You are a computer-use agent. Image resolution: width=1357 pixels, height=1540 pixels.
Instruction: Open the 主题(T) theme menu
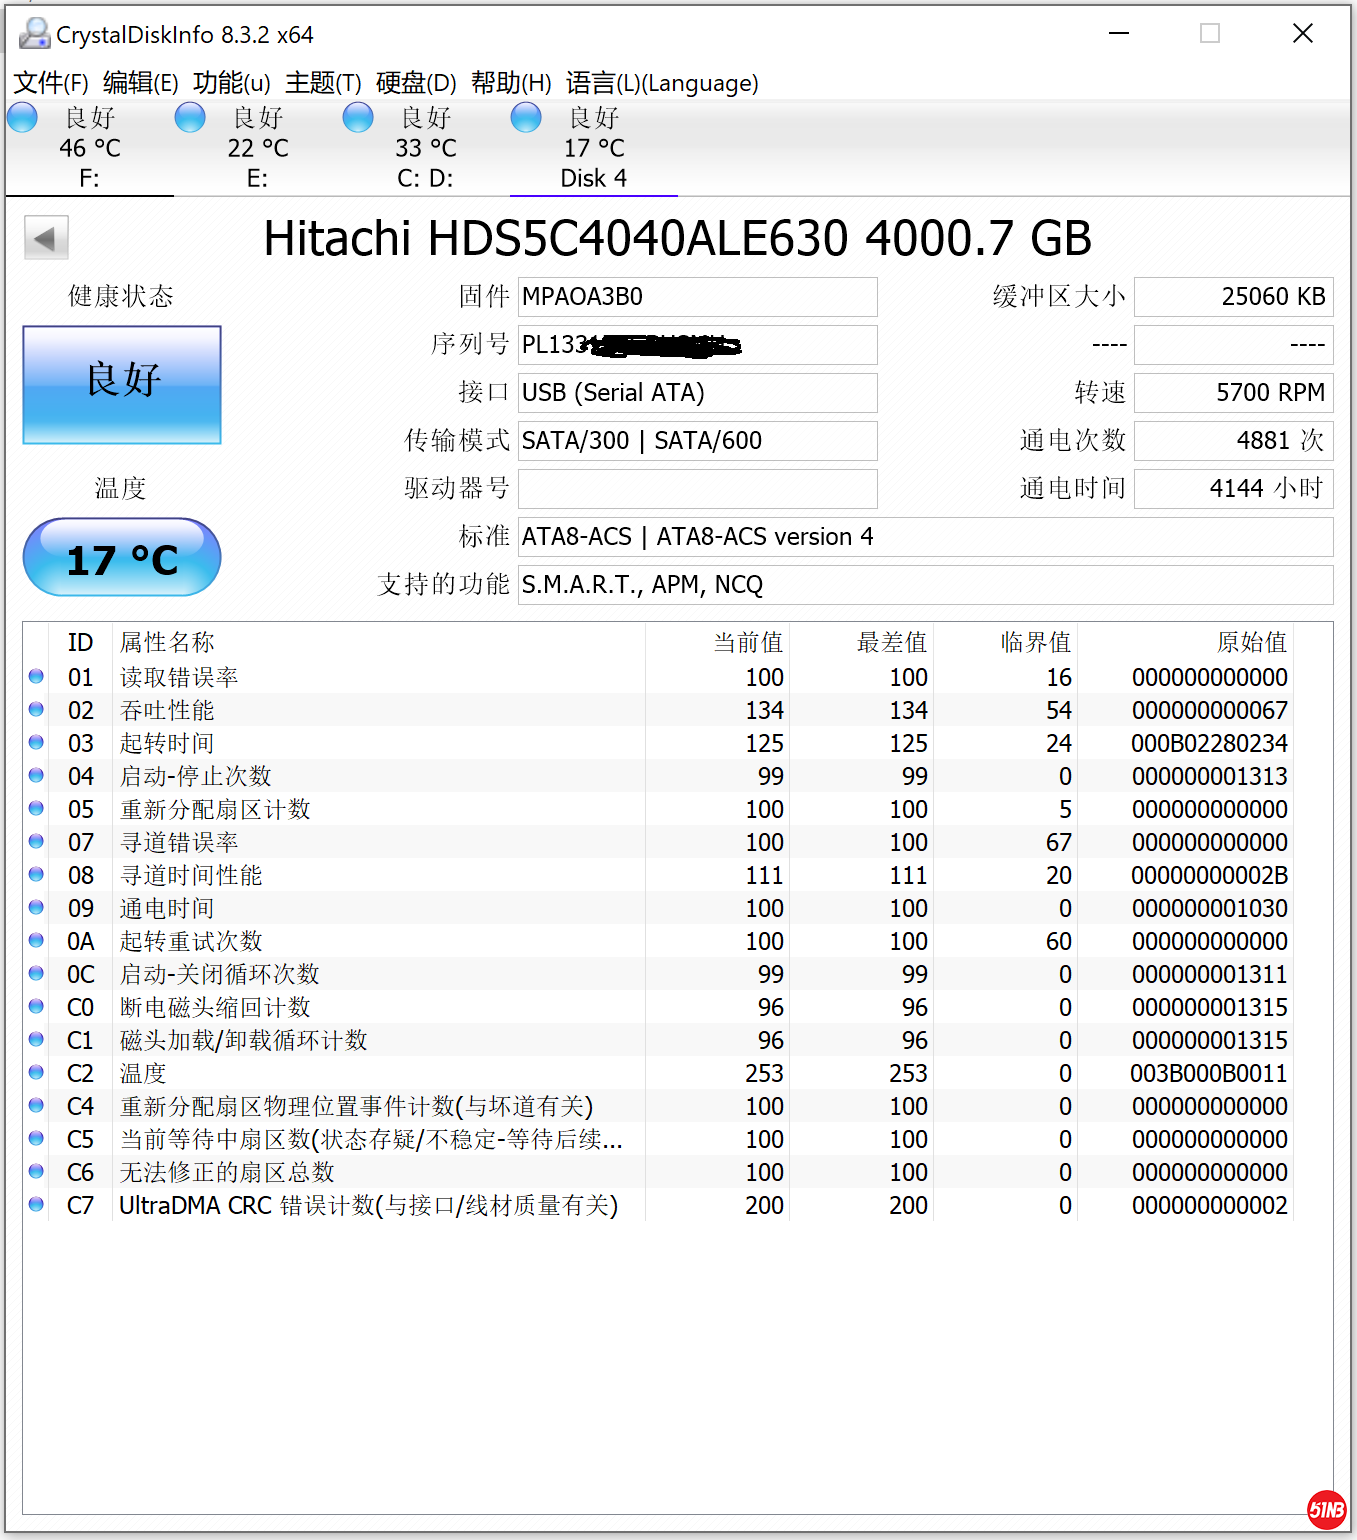[323, 83]
